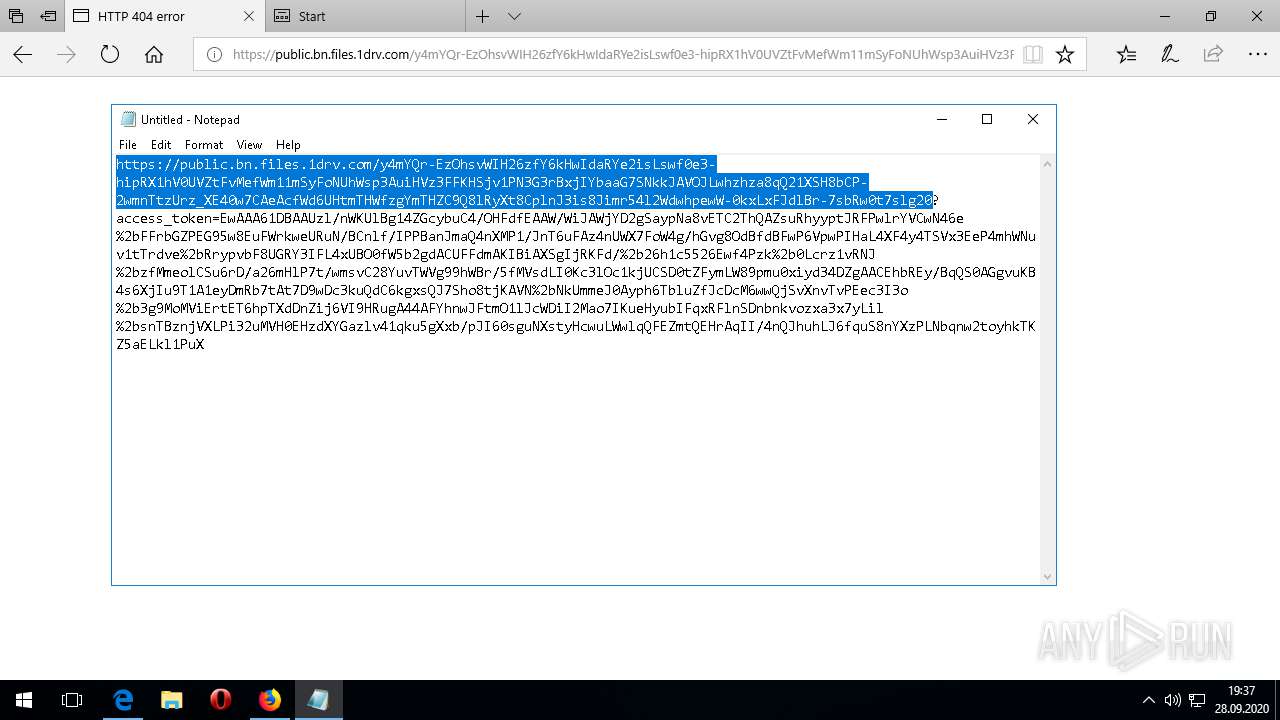The image size is (1280, 720).
Task: Open Notepad File menu
Action: 128,145
